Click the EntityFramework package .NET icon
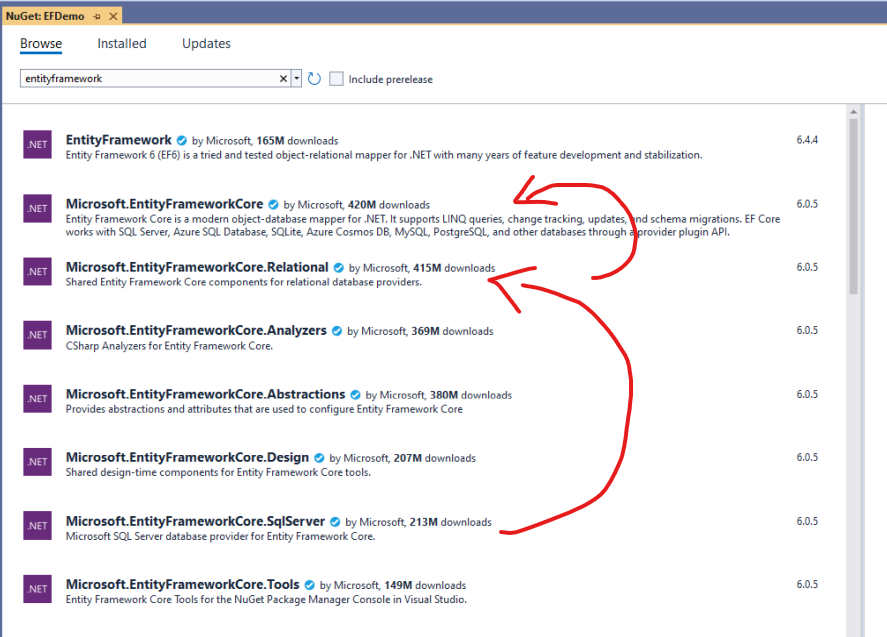The width and height of the screenshot is (887, 637). tap(37, 145)
